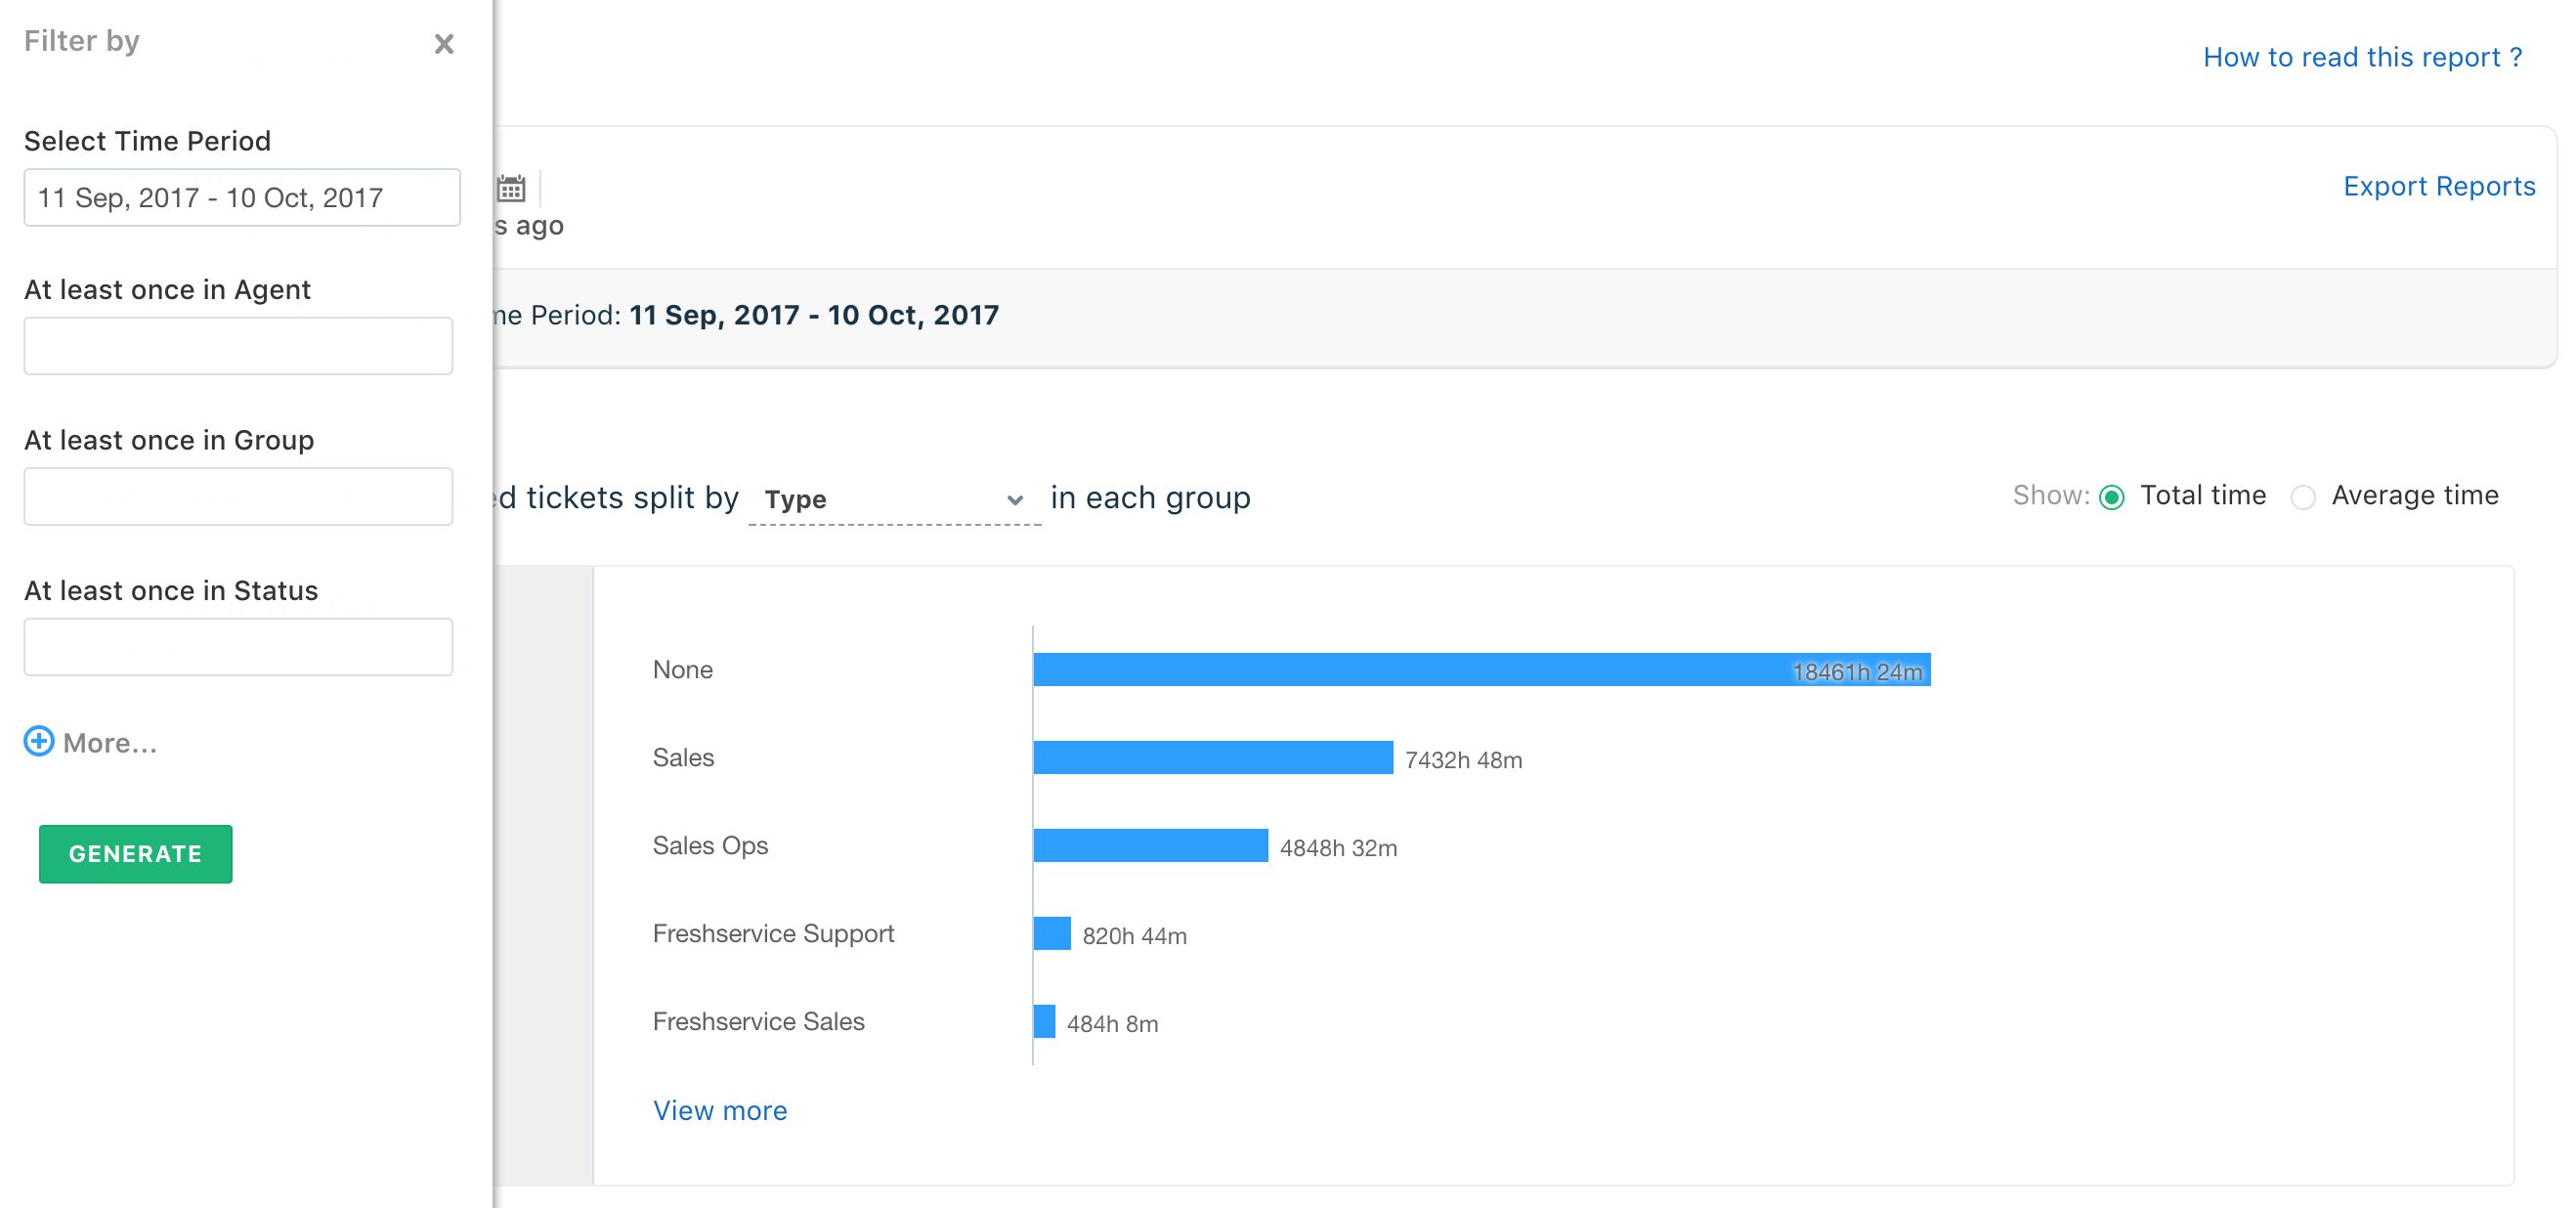Click the plus icon beside More
The height and width of the screenshot is (1208, 2576).
pos(39,741)
